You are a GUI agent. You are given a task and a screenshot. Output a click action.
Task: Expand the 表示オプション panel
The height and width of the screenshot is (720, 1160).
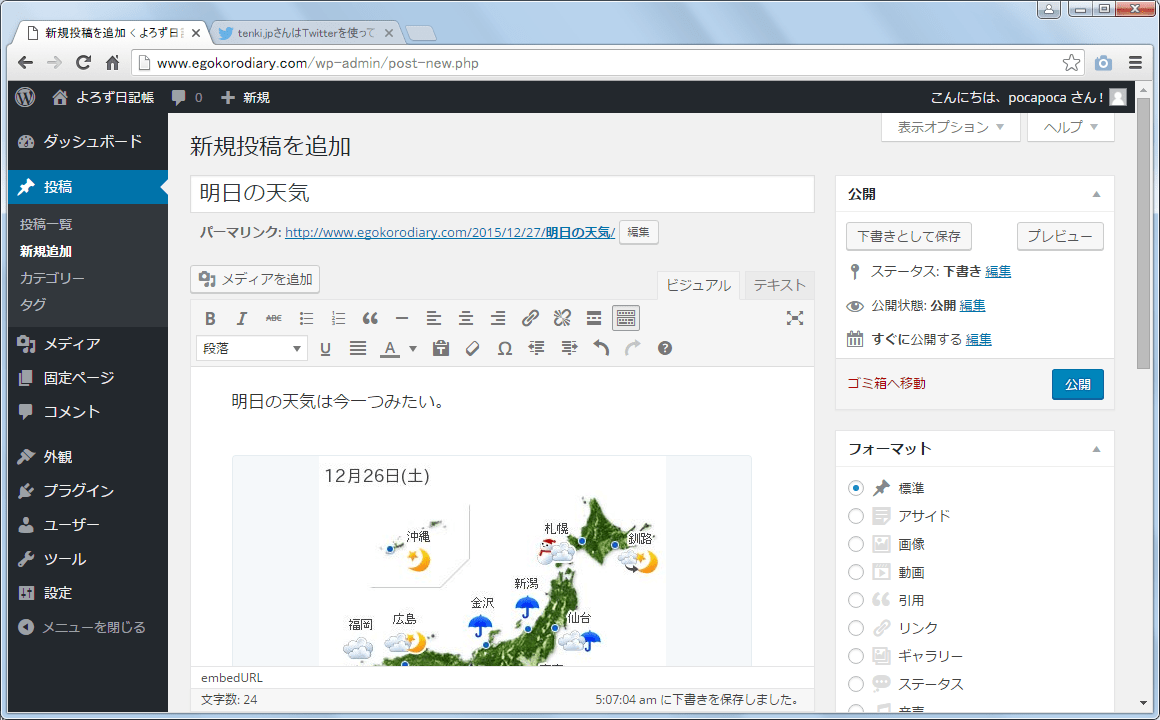pyautogui.click(x=950, y=127)
